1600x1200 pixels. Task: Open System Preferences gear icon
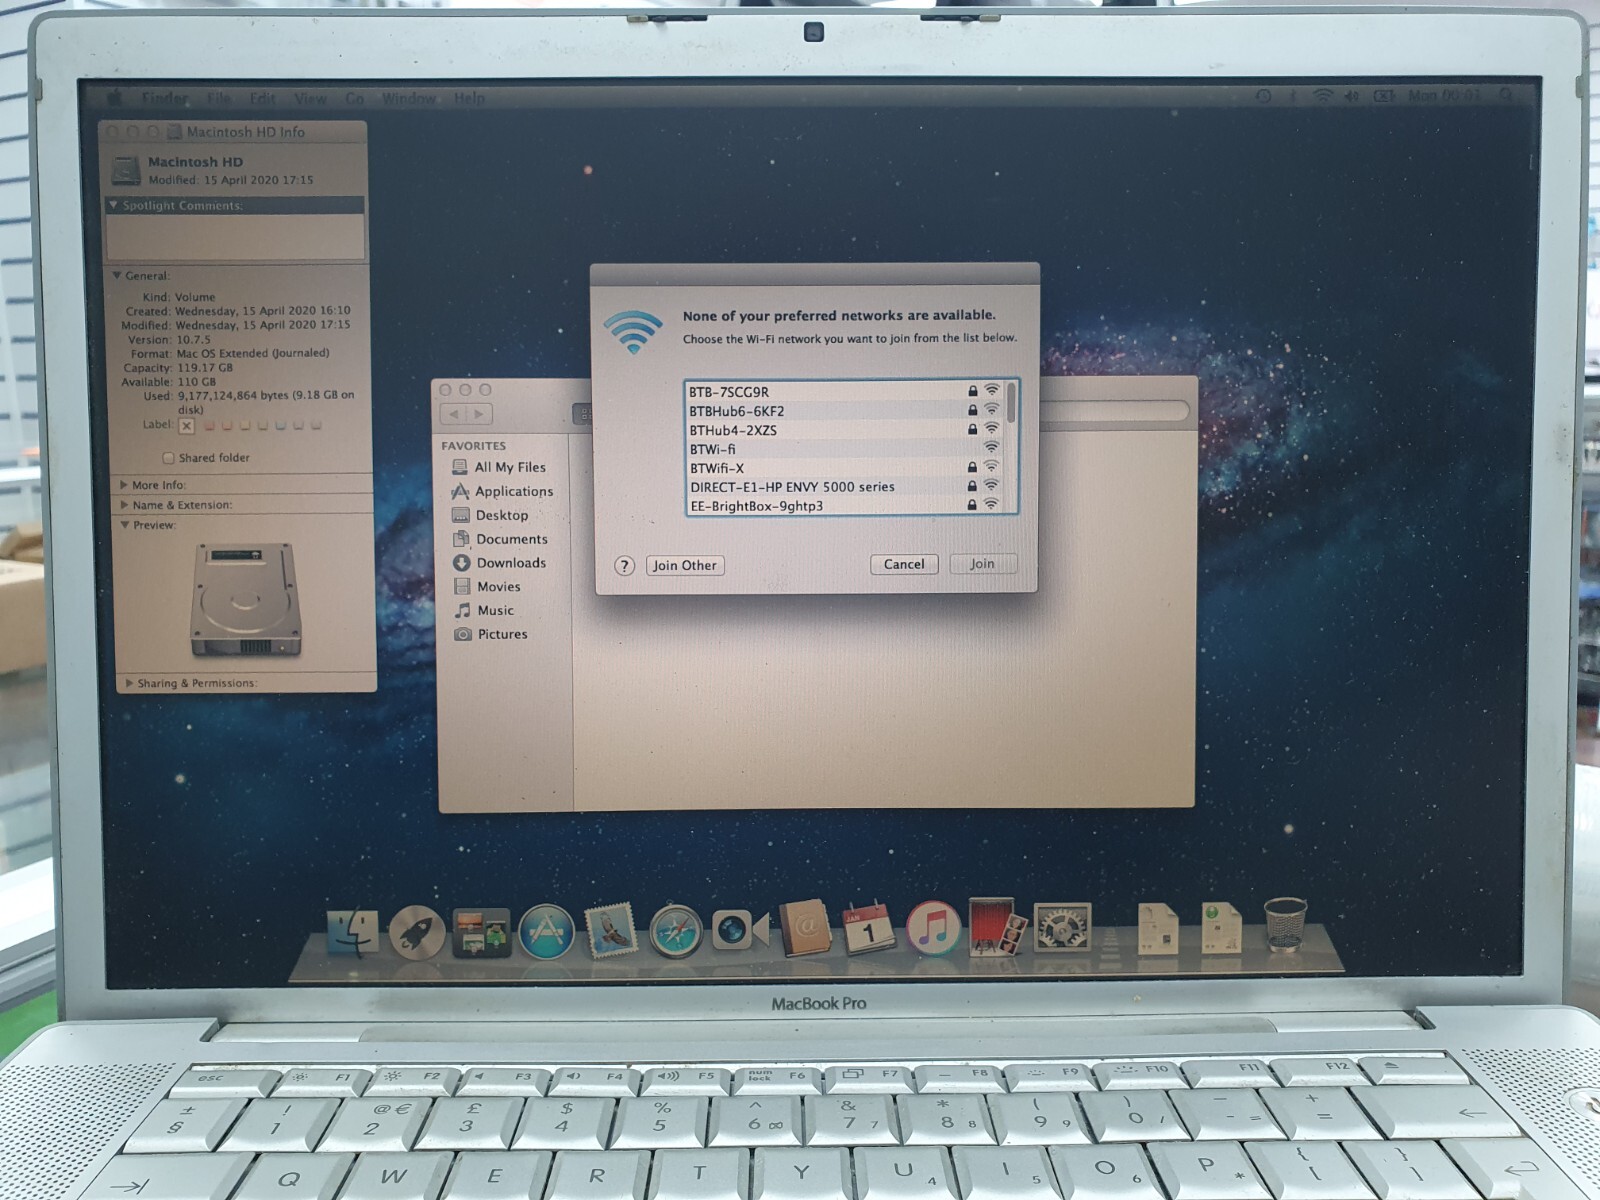pyautogui.click(x=1061, y=926)
